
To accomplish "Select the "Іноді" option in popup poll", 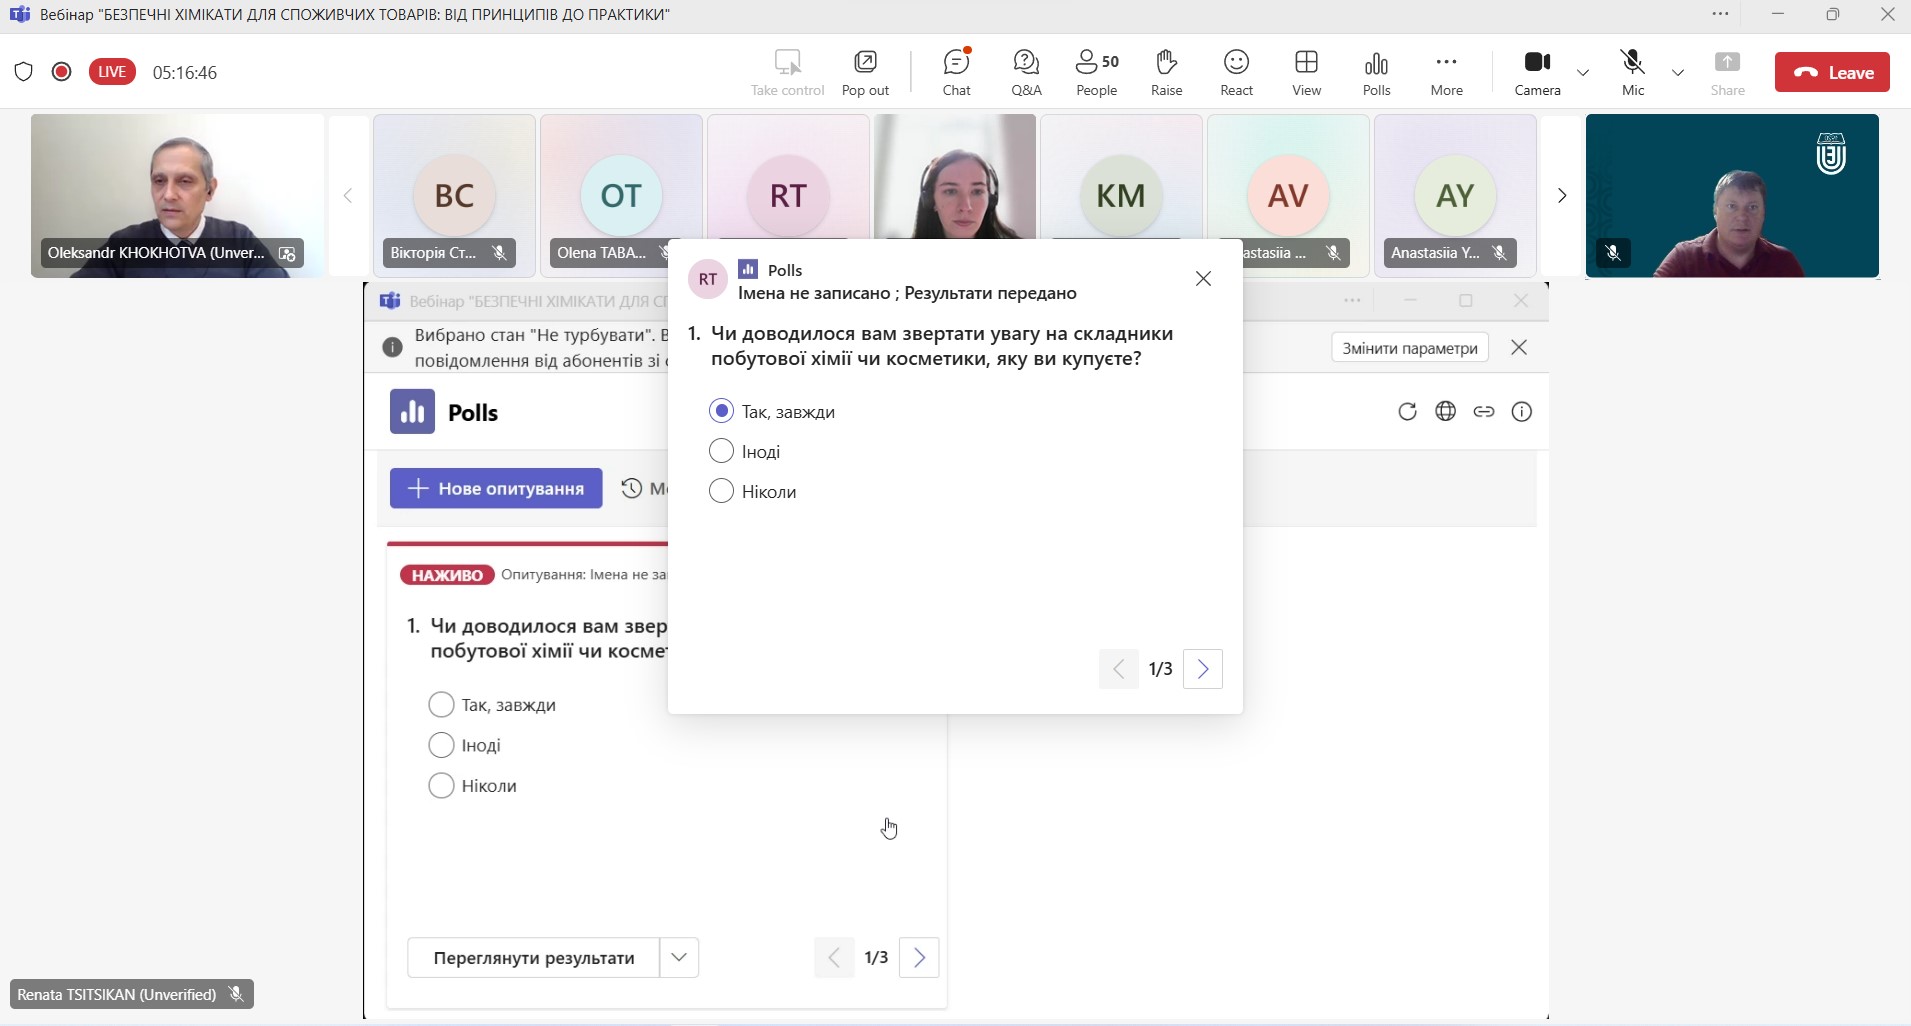I will tap(721, 451).
